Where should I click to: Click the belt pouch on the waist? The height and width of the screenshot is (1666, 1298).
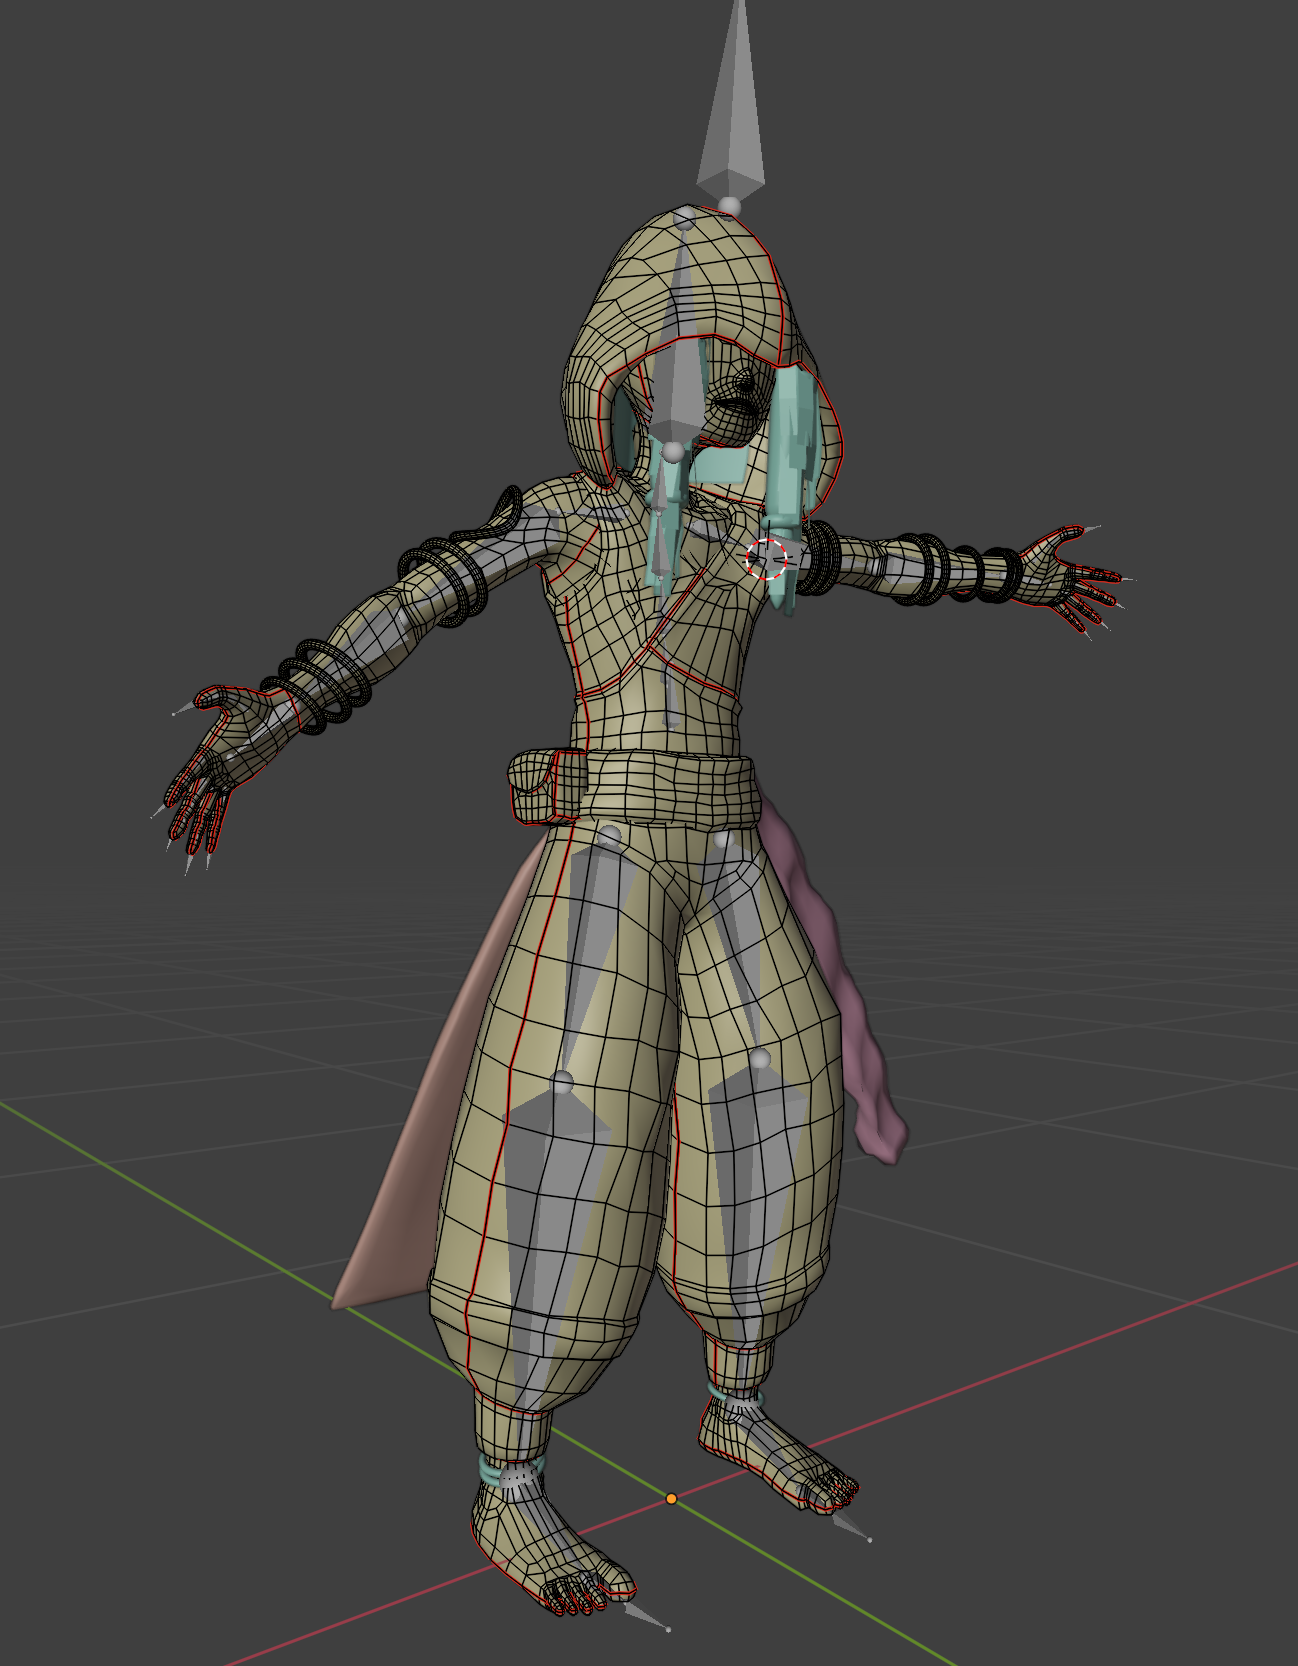[x=545, y=785]
